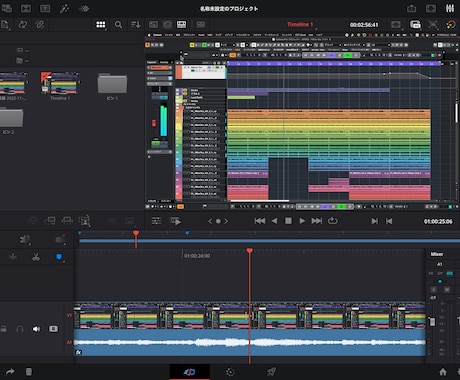This screenshot has width=460, height=380.
Task: Open the ビン 1 folder
Action: point(112,83)
